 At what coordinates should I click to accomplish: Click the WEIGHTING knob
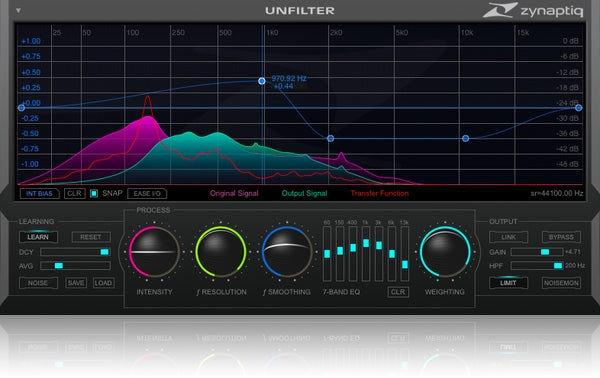[445, 252]
